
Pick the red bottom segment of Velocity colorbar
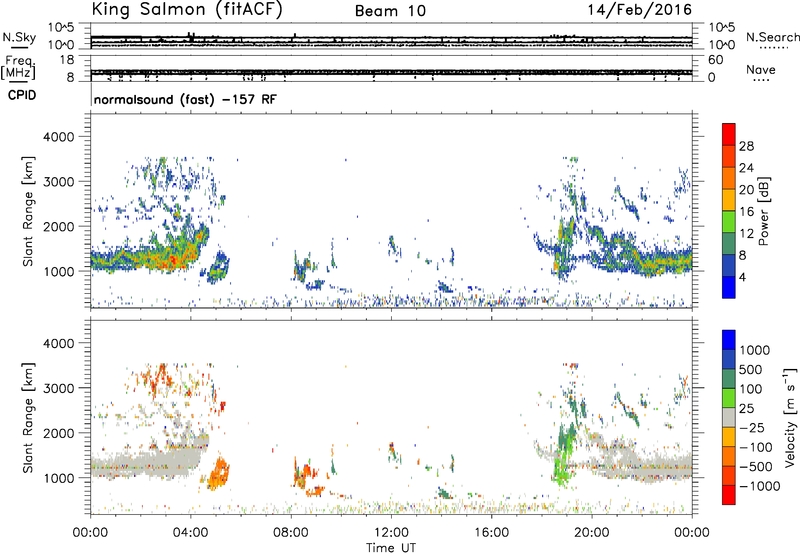(x=729, y=494)
